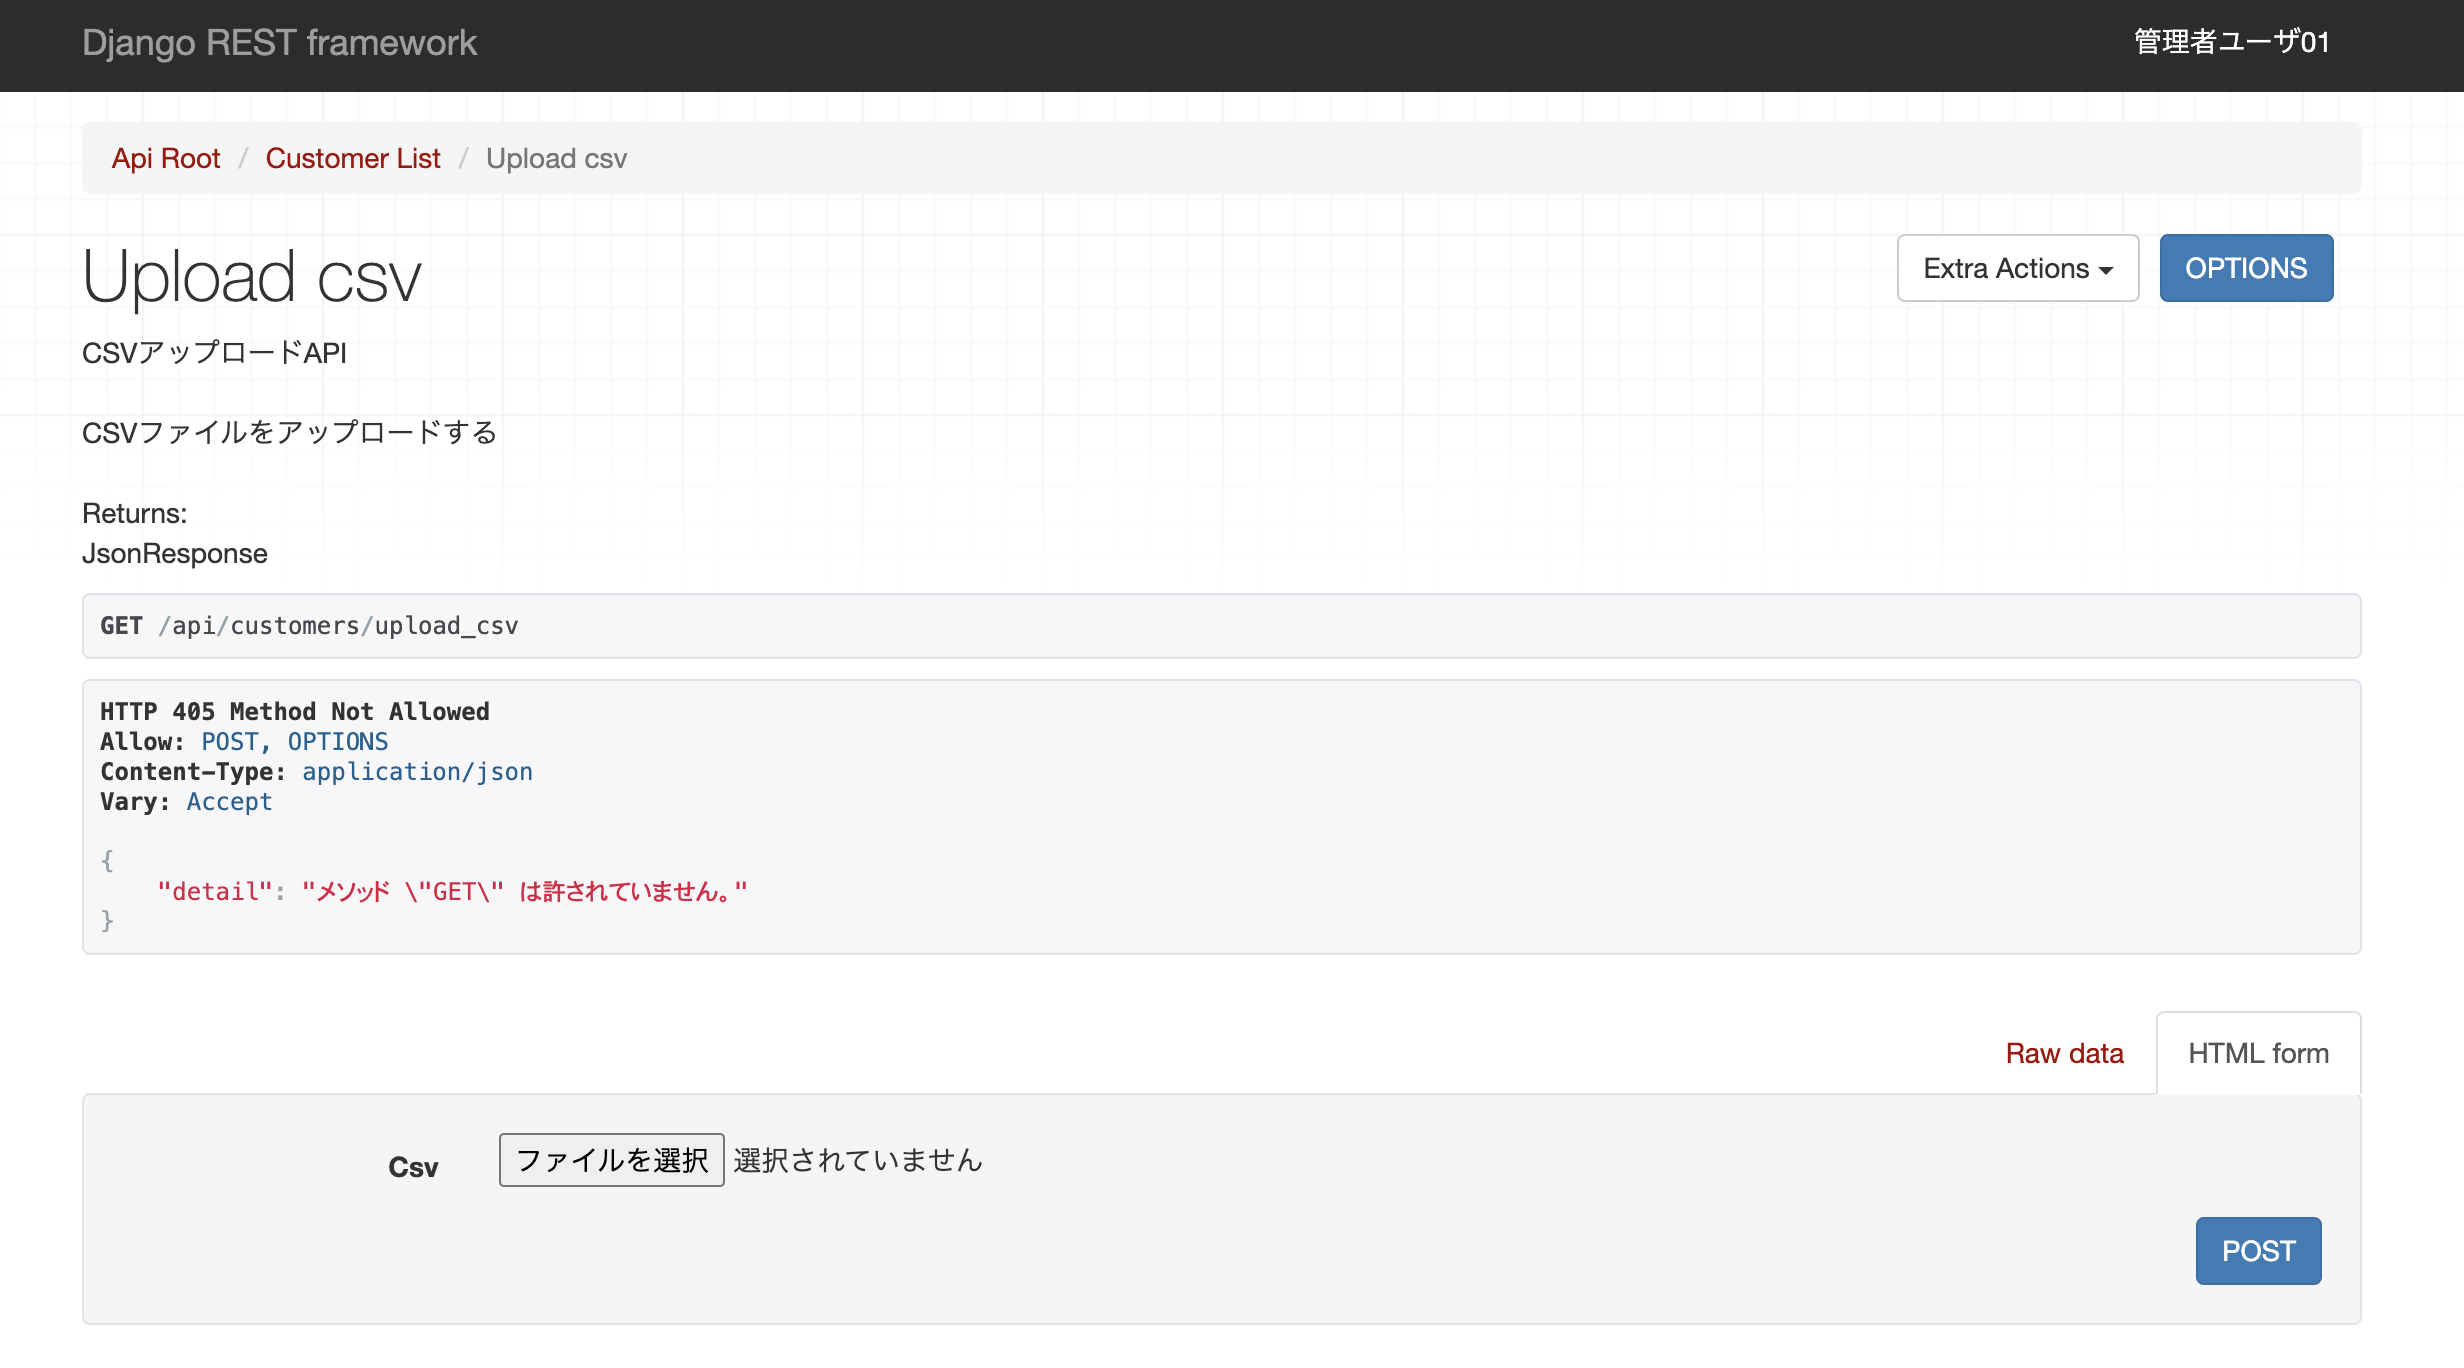Click the Upload csv breadcrumb label
The image size is (2464, 1368).
555,158
